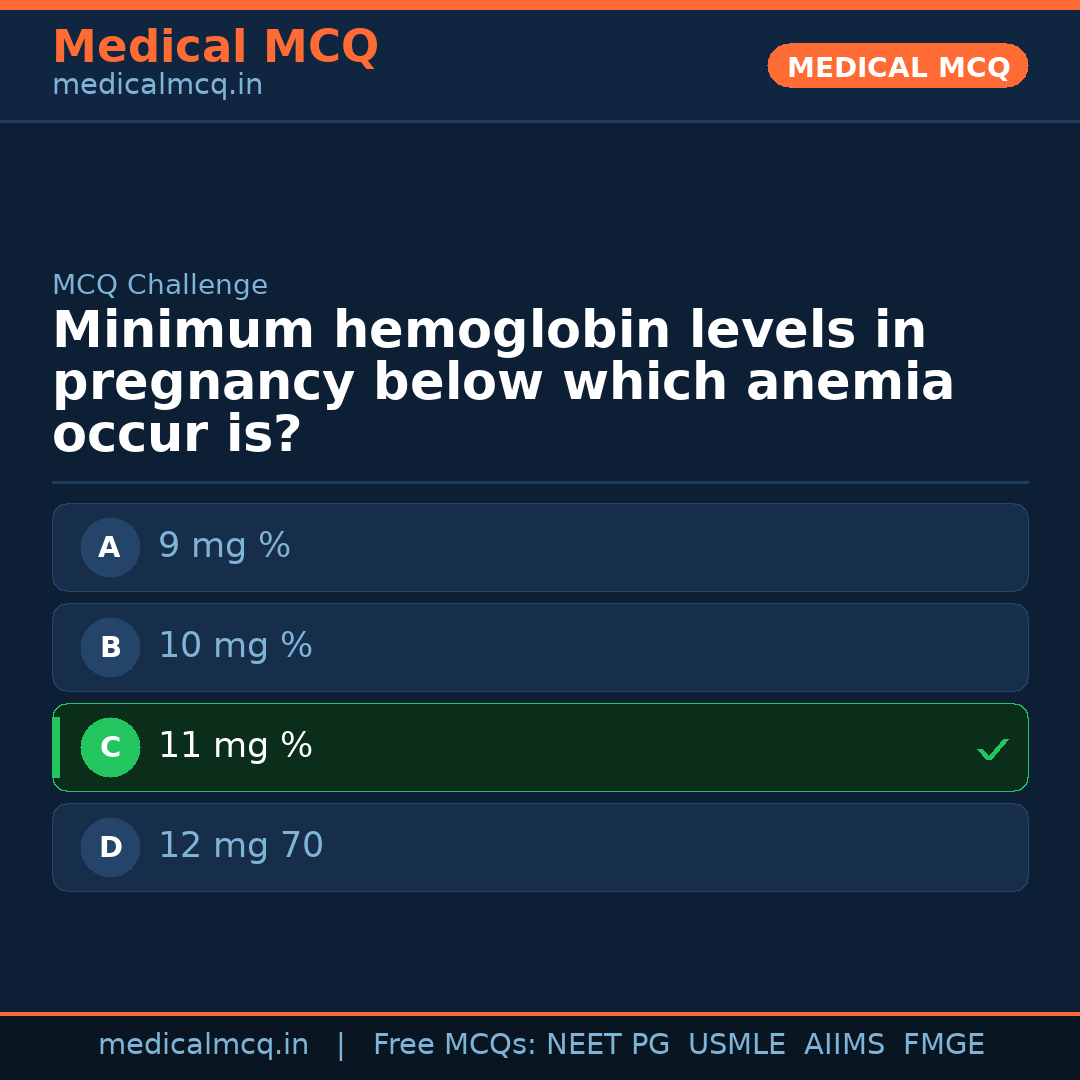The width and height of the screenshot is (1080, 1080).
Task: Click the "MCQ Challenge" label
Action: click(160, 286)
